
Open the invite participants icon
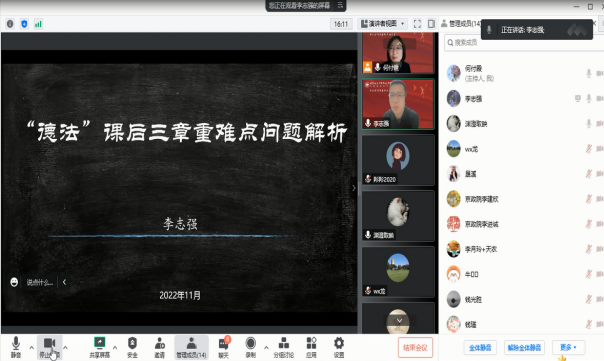(x=159, y=347)
